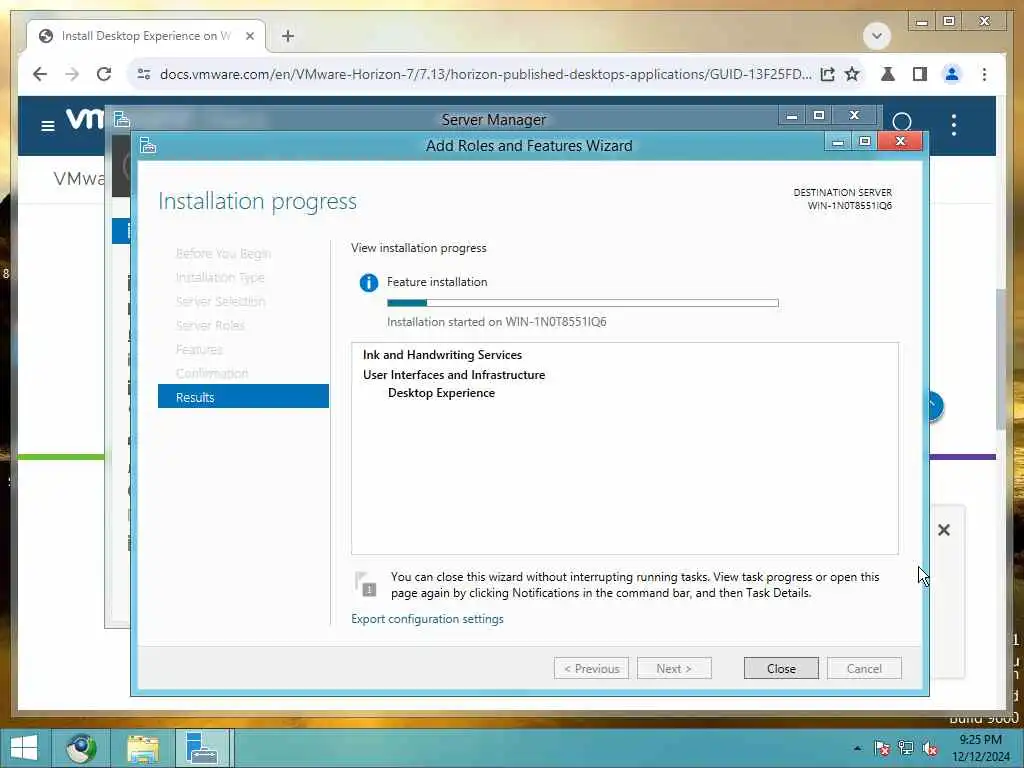Viewport: 1024px width, 768px height.
Task: Open site information icon in address bar
Action: (x=144, y=74)
